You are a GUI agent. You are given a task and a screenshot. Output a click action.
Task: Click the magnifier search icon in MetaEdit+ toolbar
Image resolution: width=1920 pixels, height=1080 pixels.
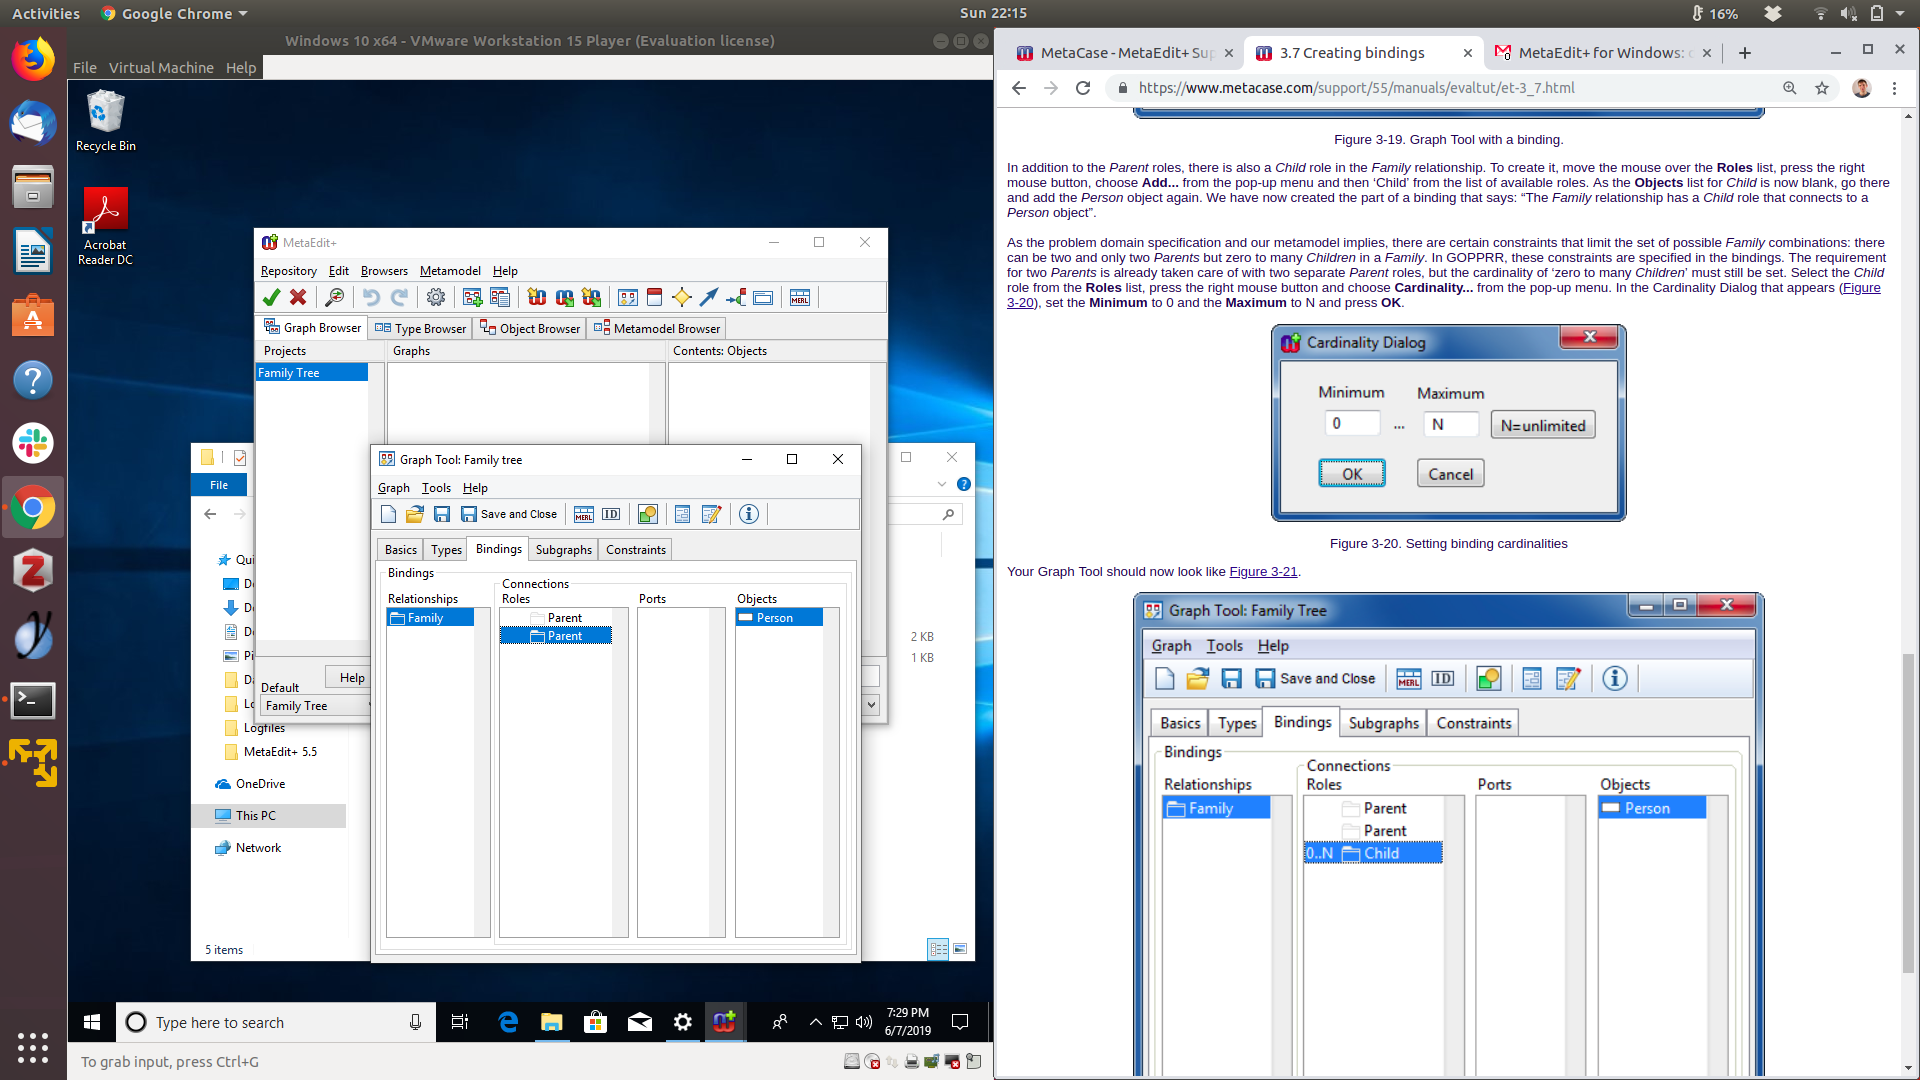pyautogui.click(x=335, y=297)
